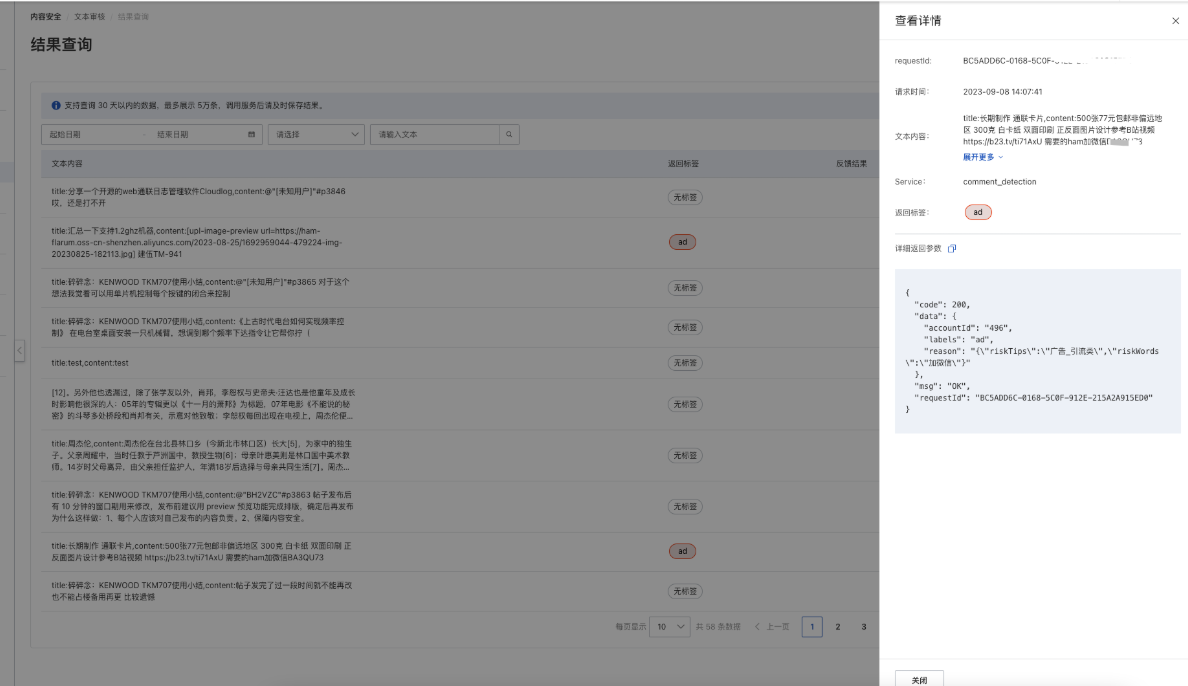1188x686 pixels.
Task: Click the ad tag in detail panel
Action: (x=977, y=212)
